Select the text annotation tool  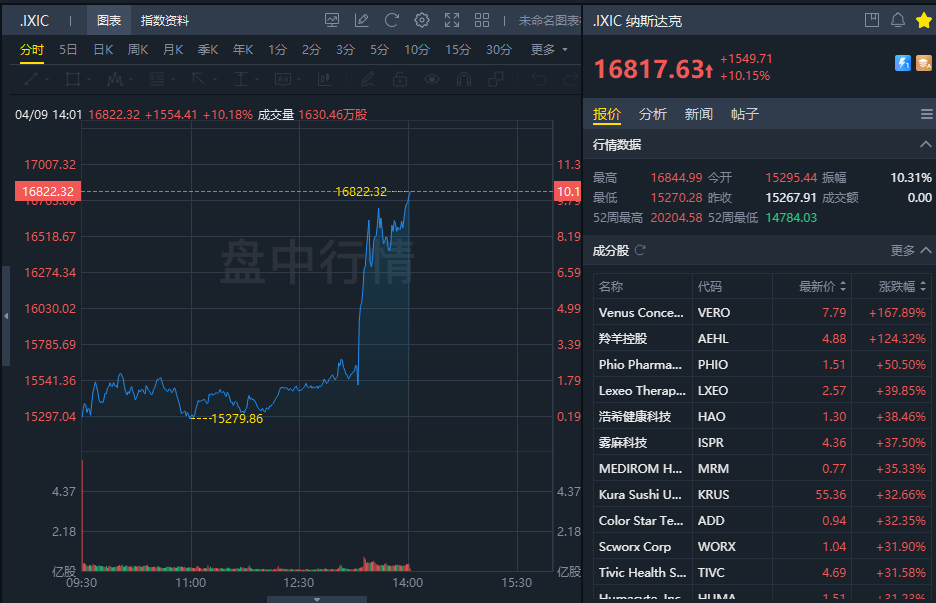(282, 79)
